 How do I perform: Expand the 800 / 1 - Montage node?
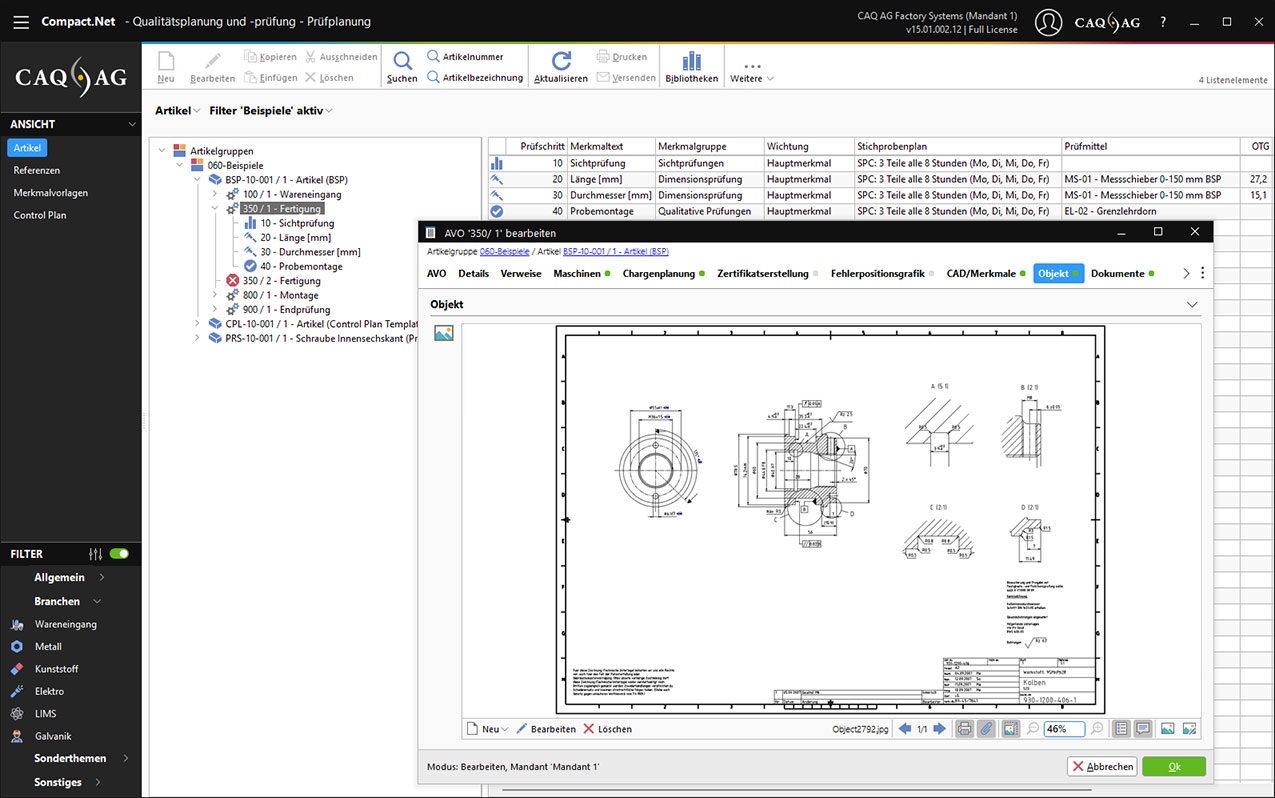coord(215,295)
